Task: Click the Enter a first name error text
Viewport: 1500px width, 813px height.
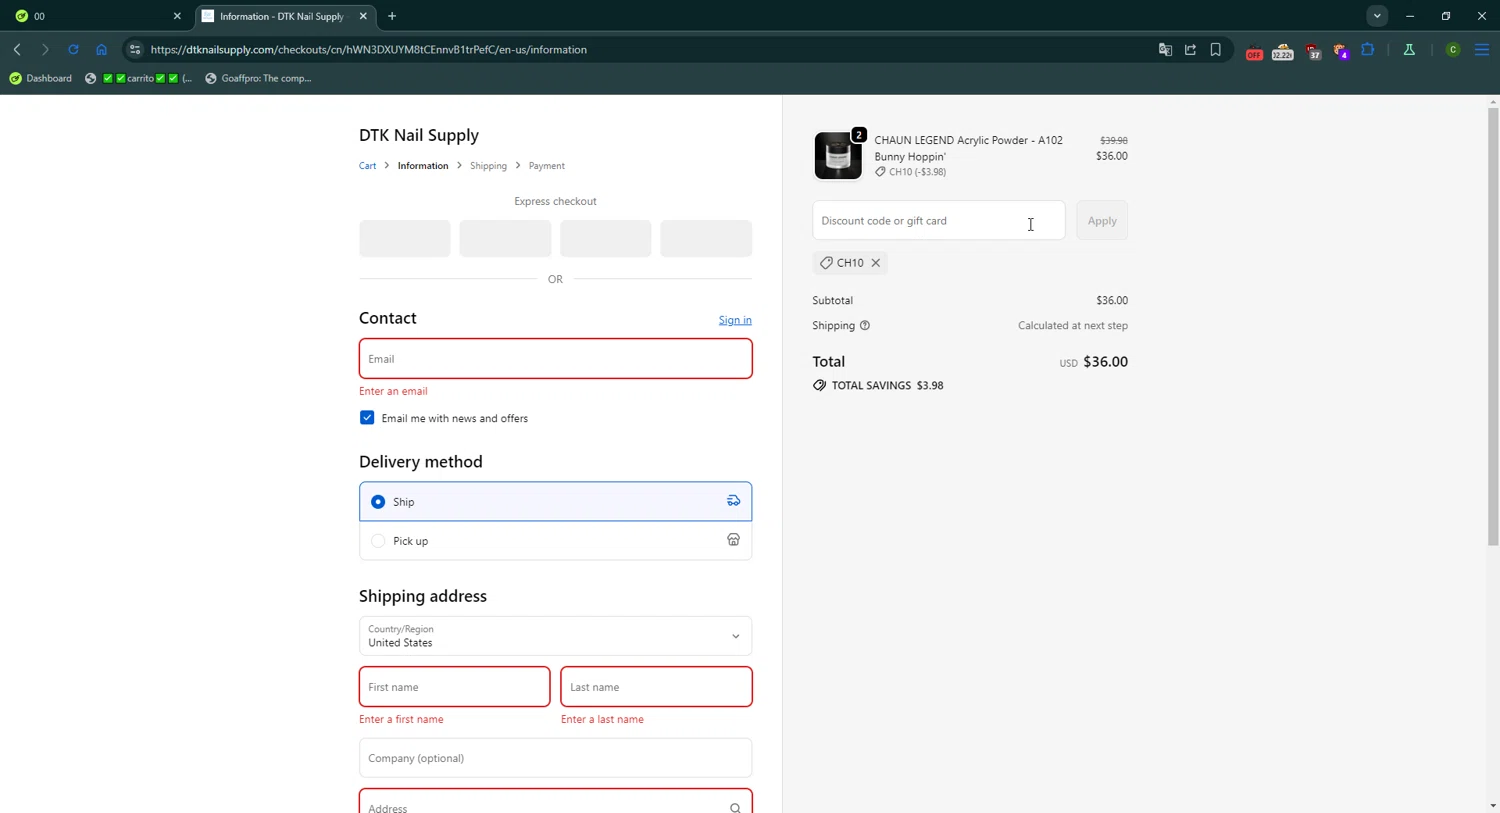Action: pos(401,719)
